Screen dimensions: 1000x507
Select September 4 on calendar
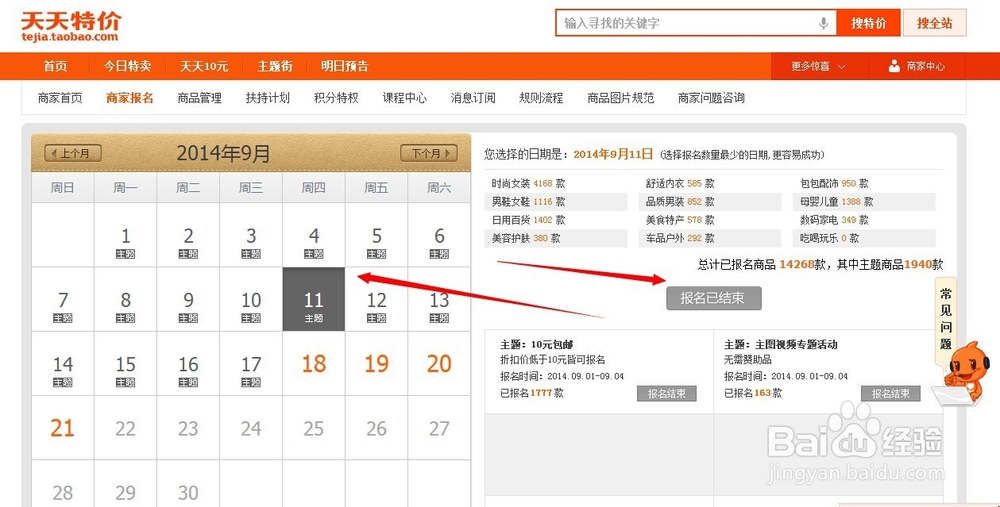(314, 235)
